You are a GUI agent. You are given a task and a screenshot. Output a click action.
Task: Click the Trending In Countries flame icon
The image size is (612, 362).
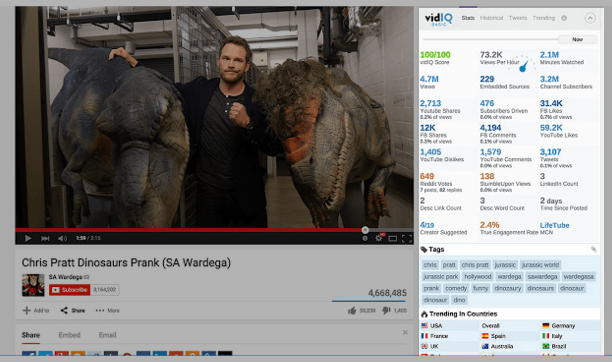[424, 314]
